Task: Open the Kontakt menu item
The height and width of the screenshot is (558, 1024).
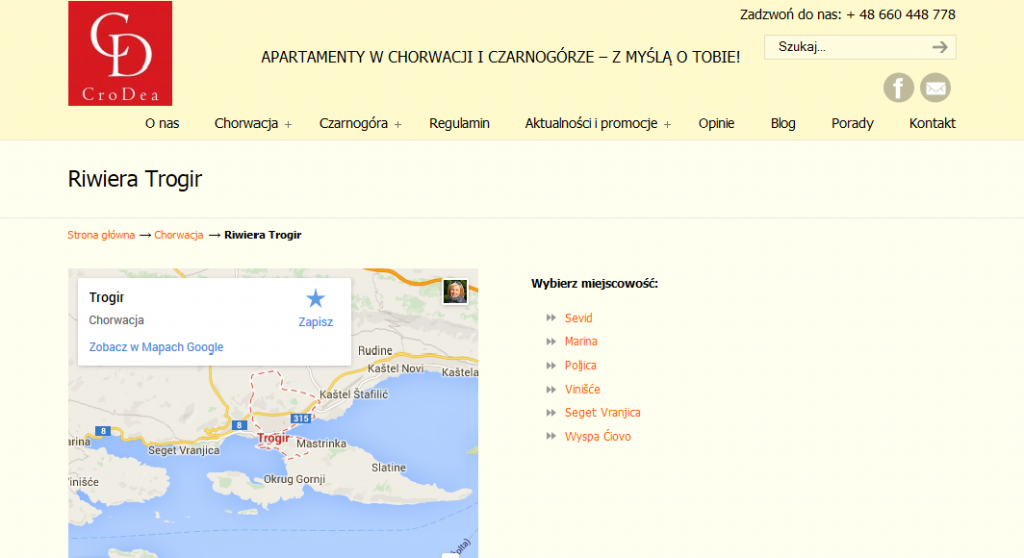Action: click(932, 124)
